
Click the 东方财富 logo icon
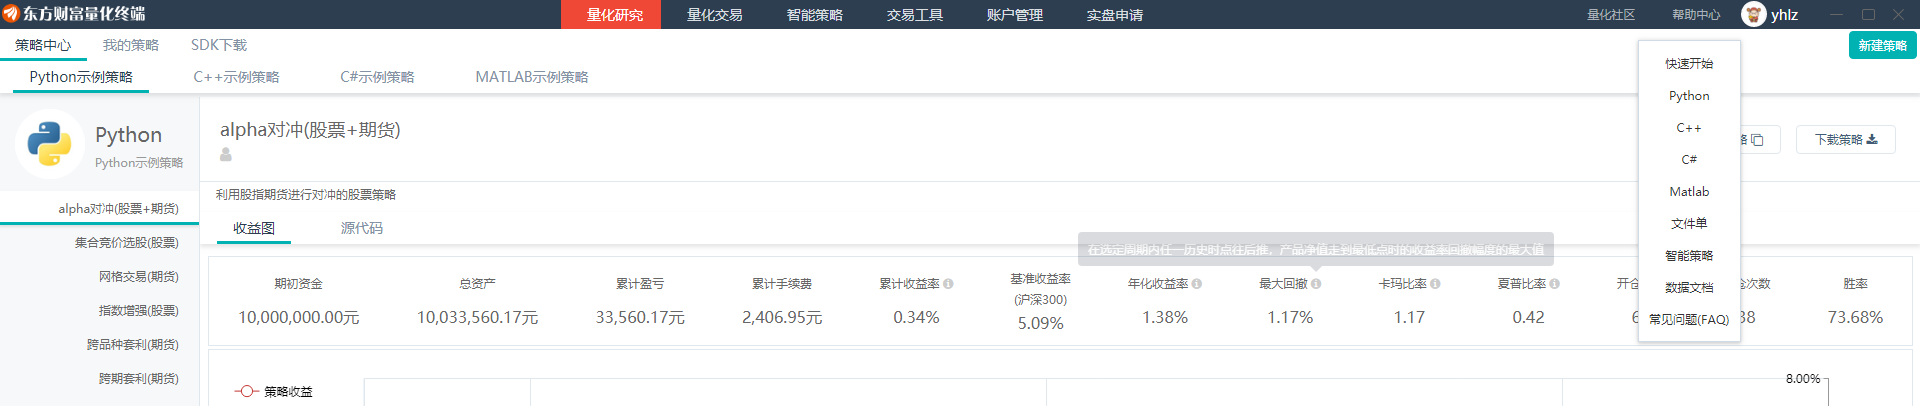11,14
